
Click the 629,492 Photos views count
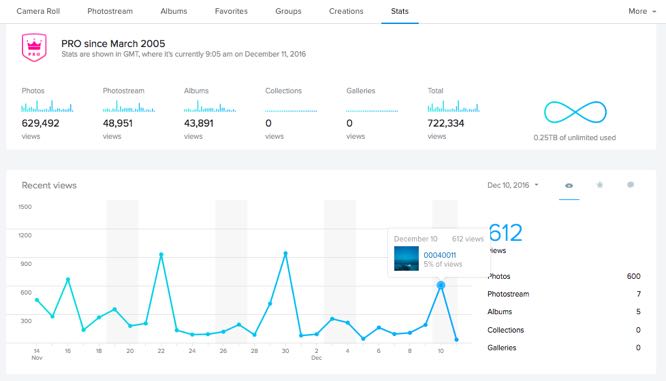coord(40,123)
